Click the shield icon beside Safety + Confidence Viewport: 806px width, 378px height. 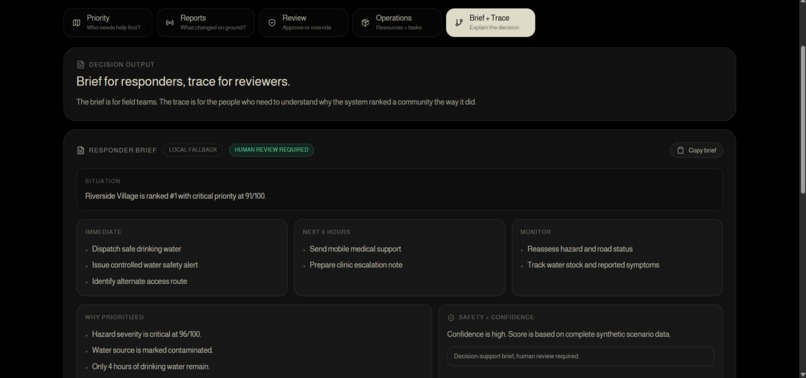coord(451,318)
